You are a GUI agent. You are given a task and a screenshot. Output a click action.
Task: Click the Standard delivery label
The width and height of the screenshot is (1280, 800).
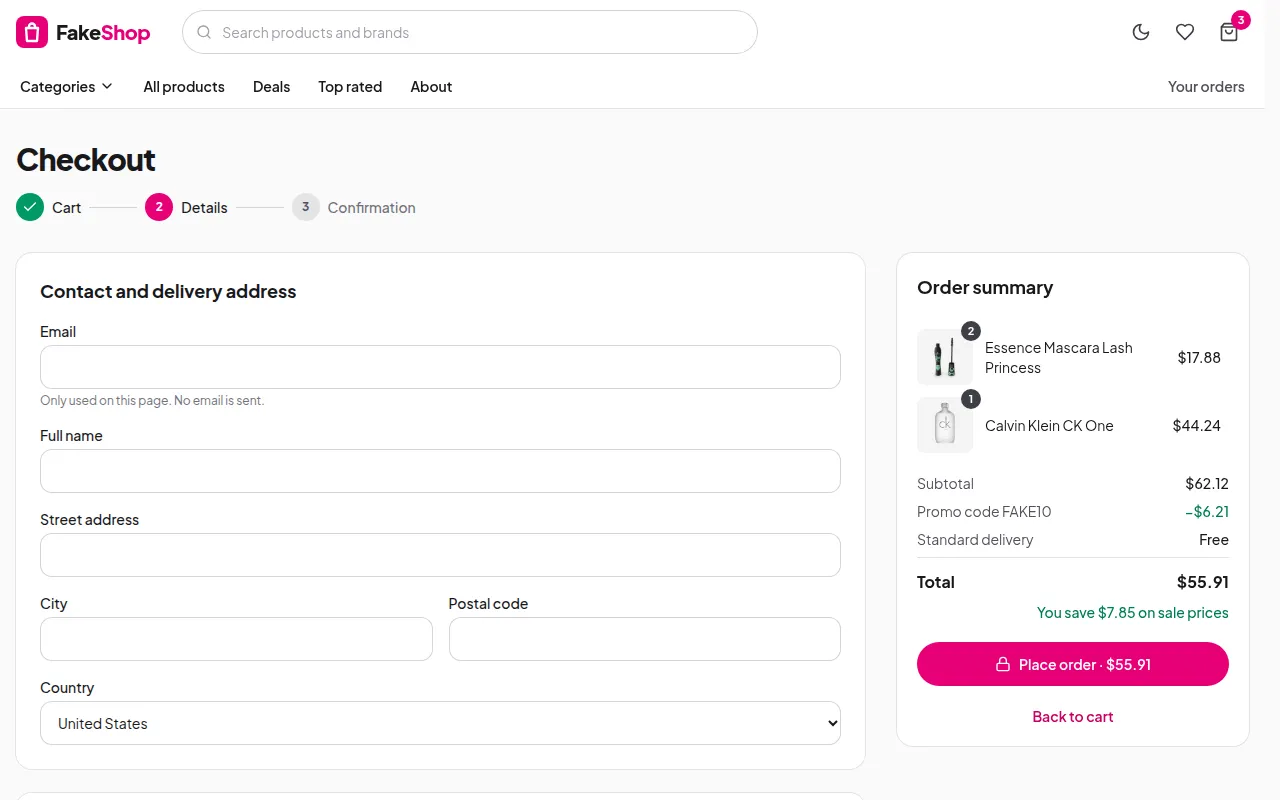[975, 539]
